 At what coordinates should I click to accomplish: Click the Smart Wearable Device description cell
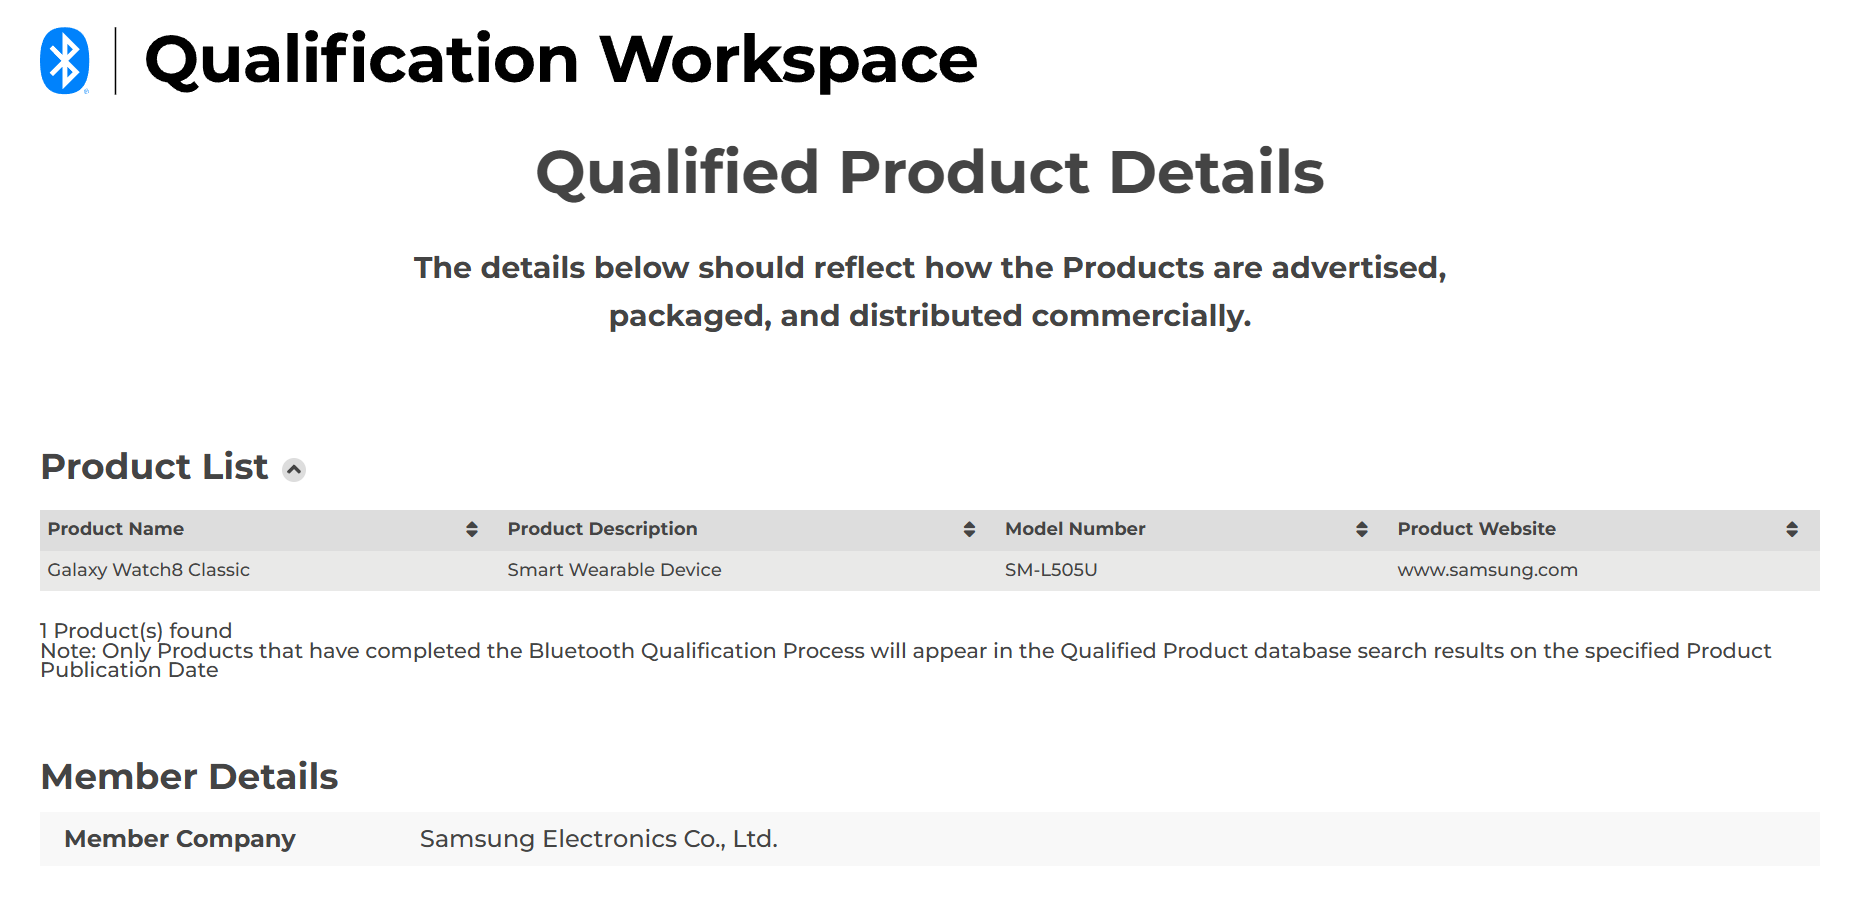pyautogui.click(x=614, y=570)
